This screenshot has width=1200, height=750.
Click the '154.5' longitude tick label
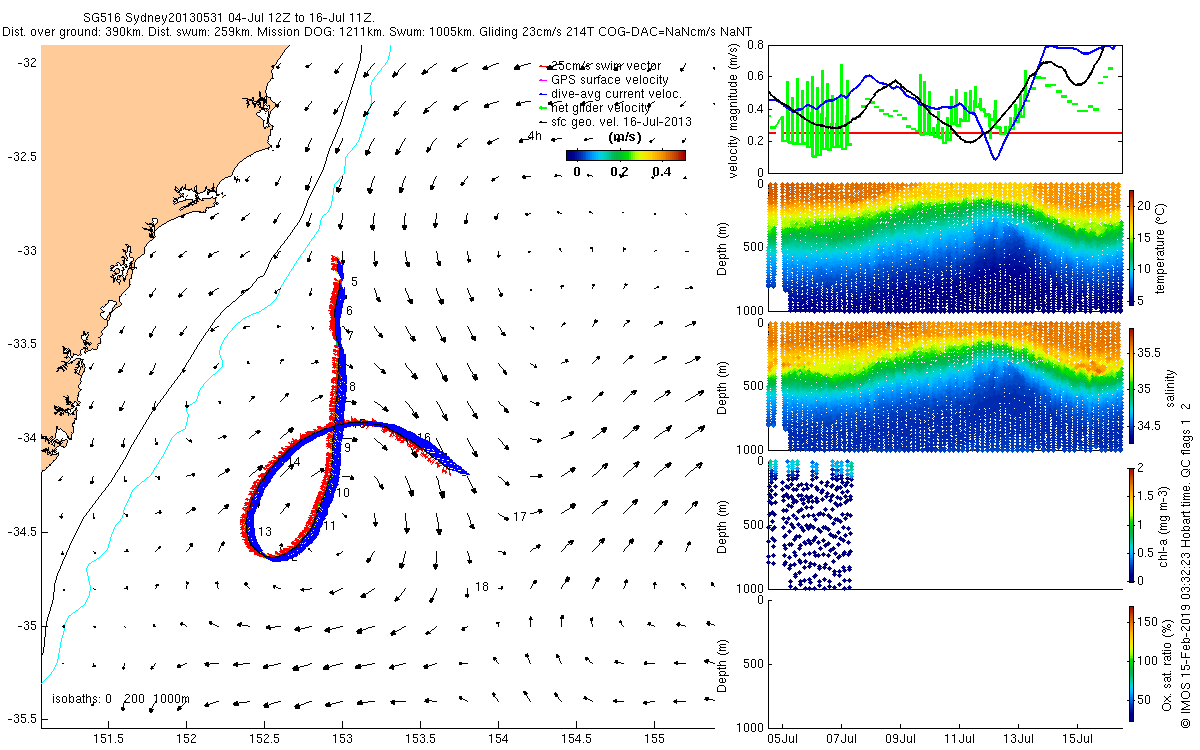click(576, 738)
